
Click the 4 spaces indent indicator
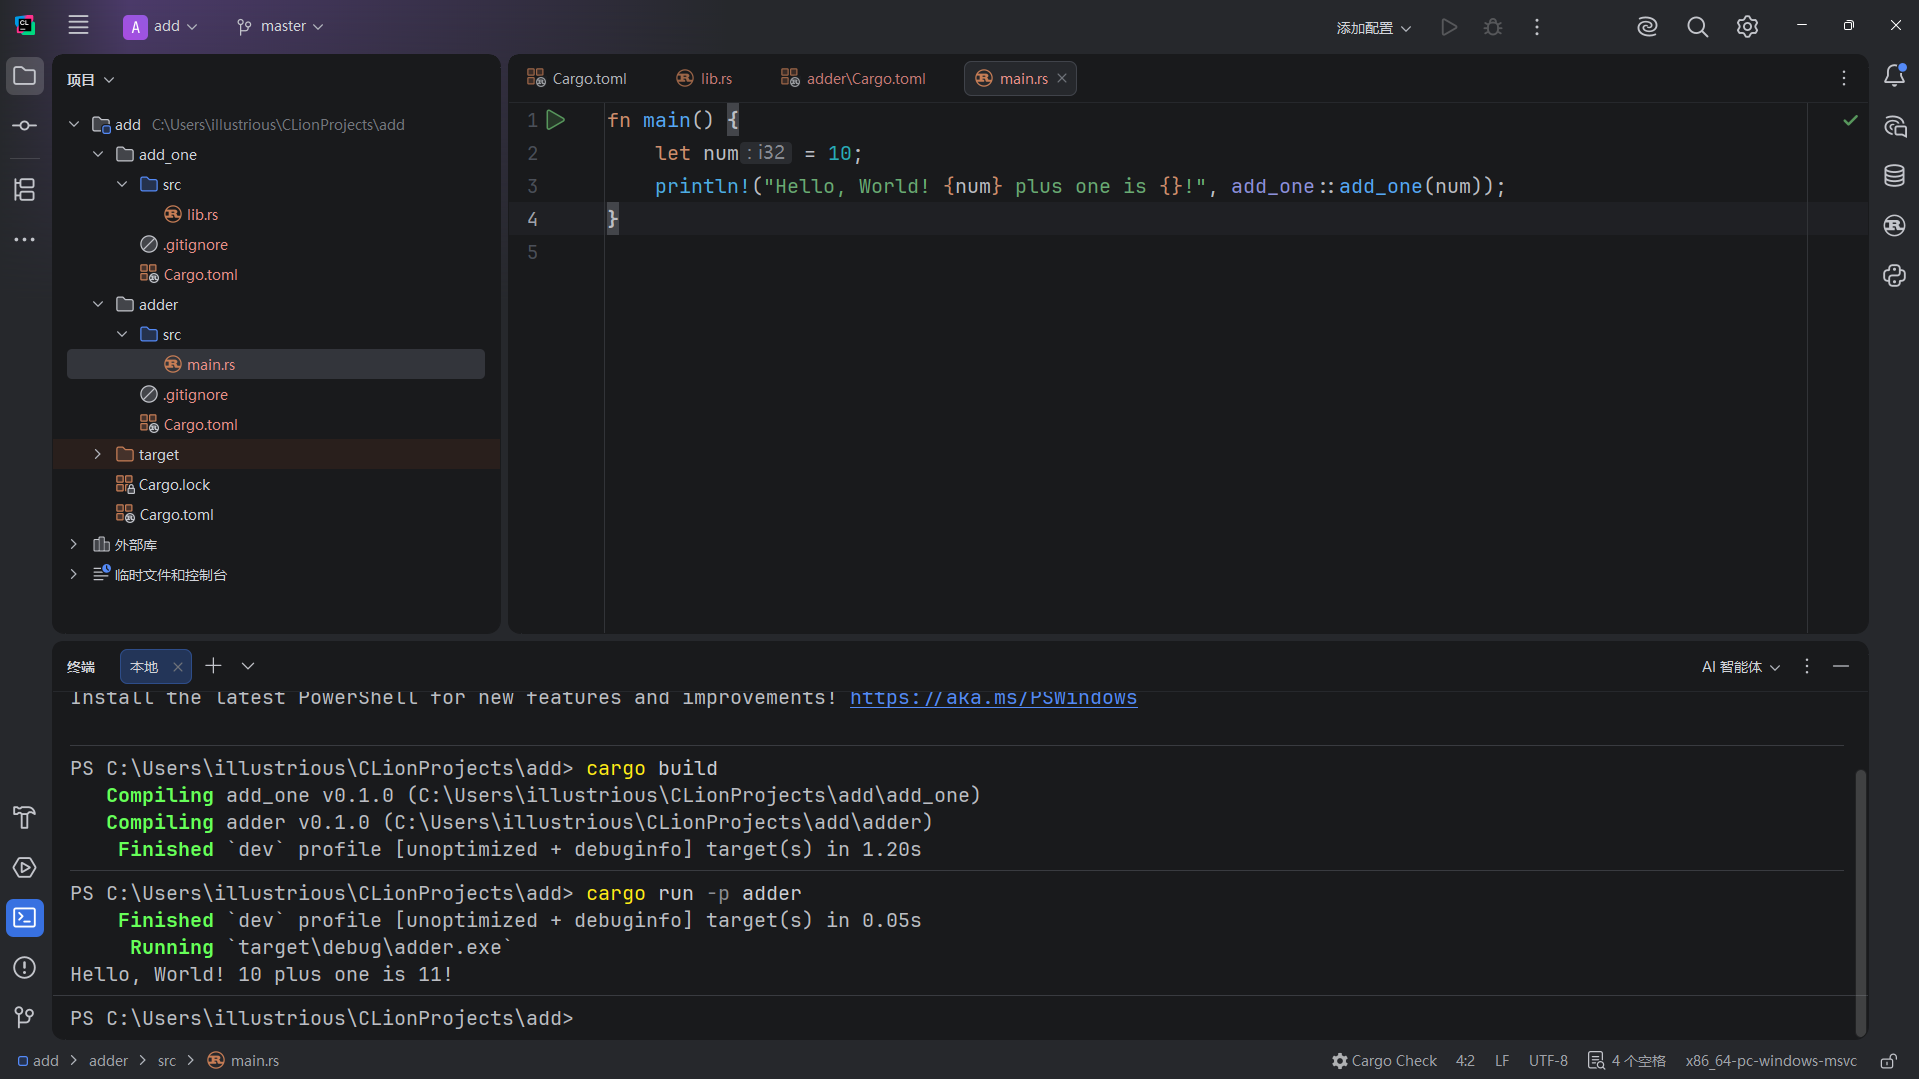(x=1627, y=1061)
